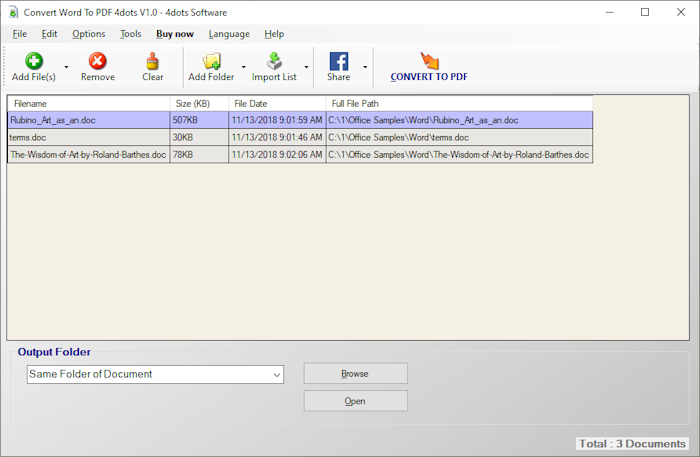The height and width of the screenshot is (457, 700).
Task: Click the Import List icon
Action: [x=274, y=61]
